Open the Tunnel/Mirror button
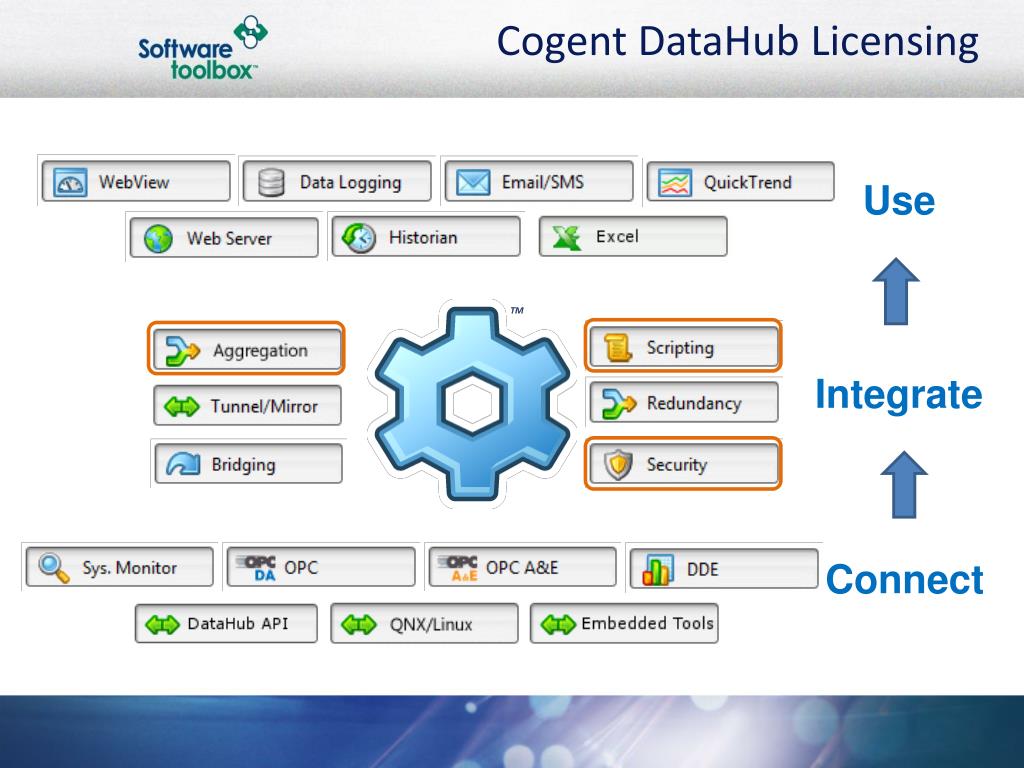 [x=248, y=406]
